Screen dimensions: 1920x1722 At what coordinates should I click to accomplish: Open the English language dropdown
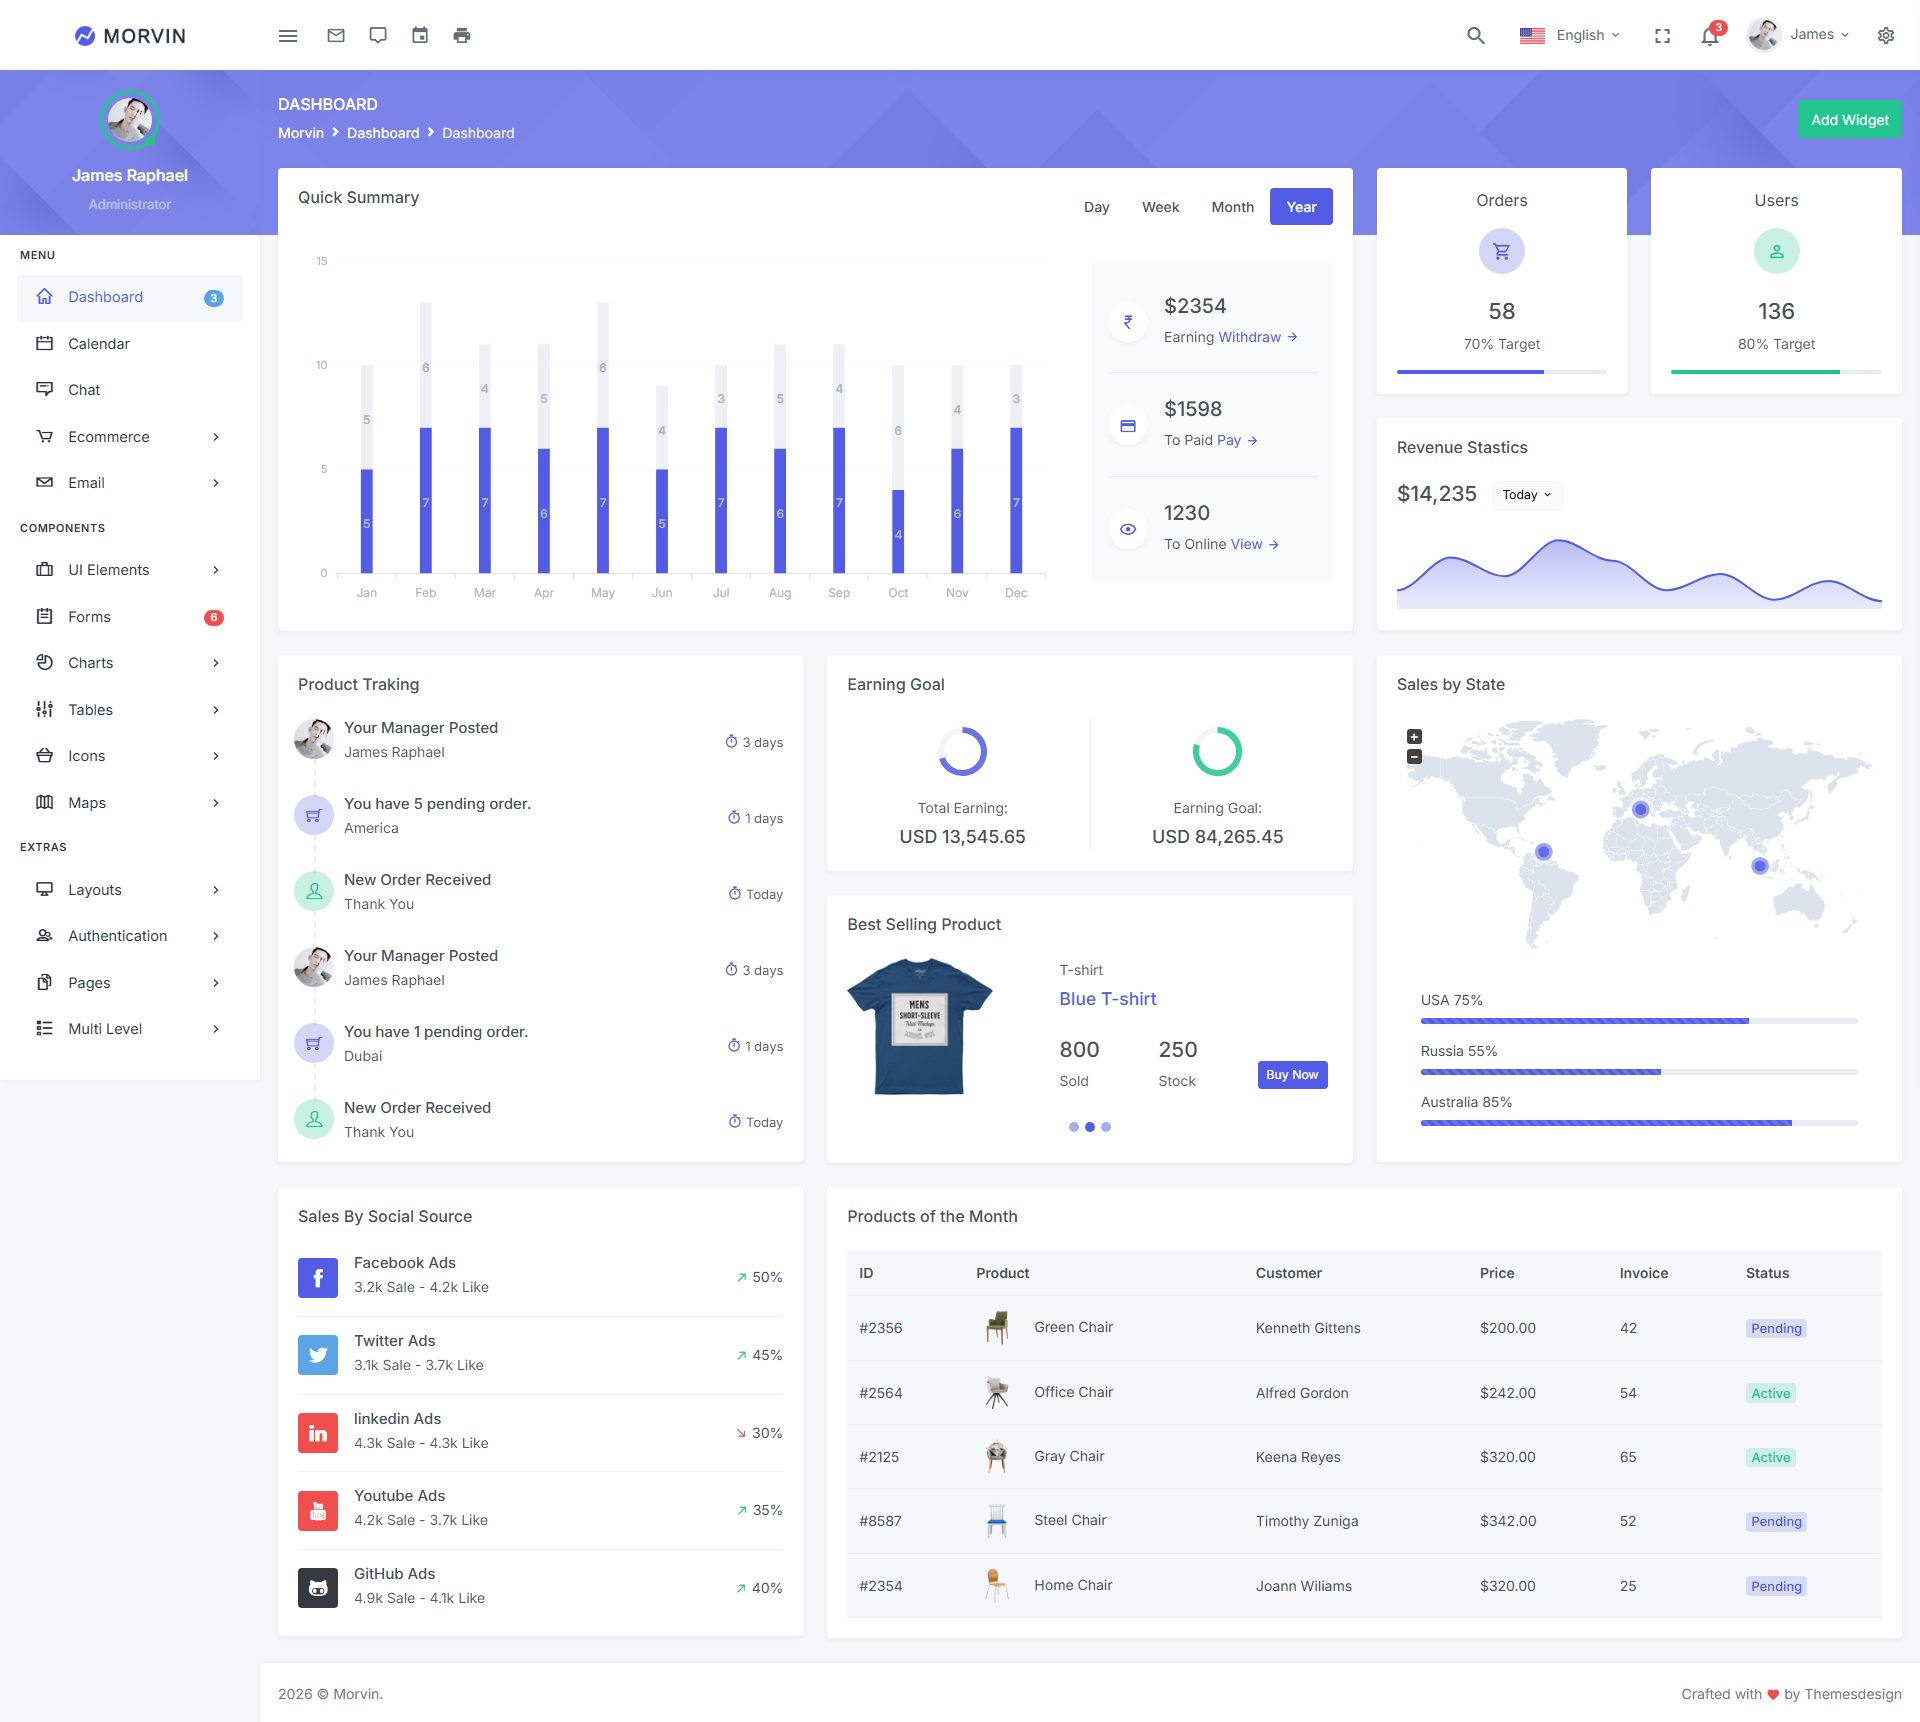[1570, 35]
